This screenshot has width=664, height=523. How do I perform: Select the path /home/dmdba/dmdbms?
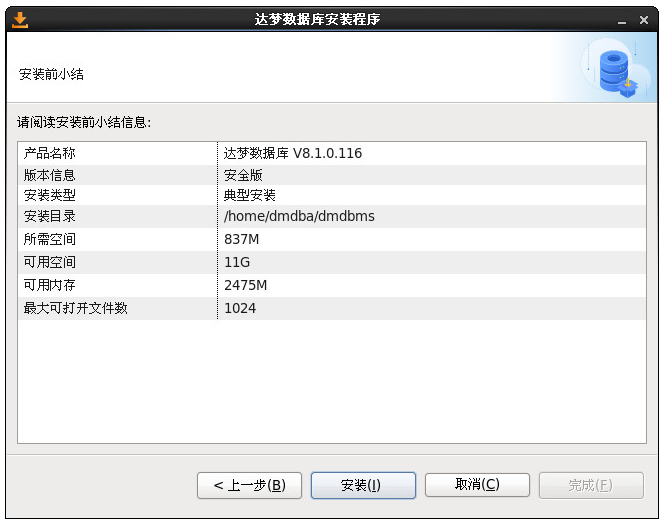299,216
